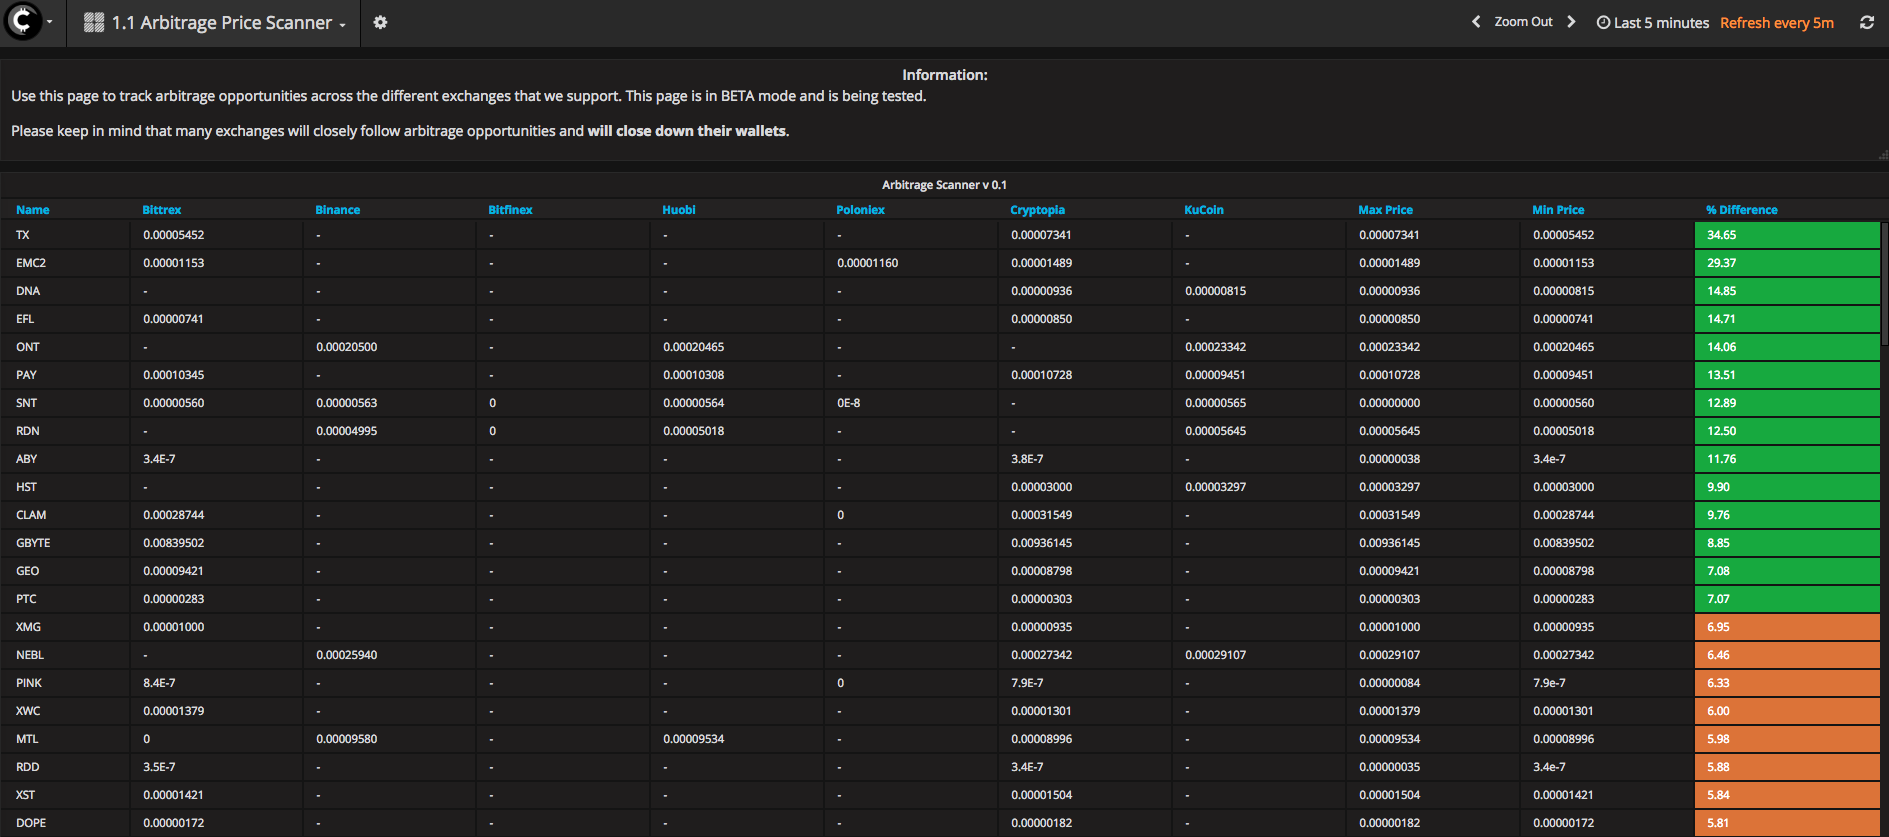1889x837 pixels.
Task: Sort table by Binance column header
Action: coord(338,210)
